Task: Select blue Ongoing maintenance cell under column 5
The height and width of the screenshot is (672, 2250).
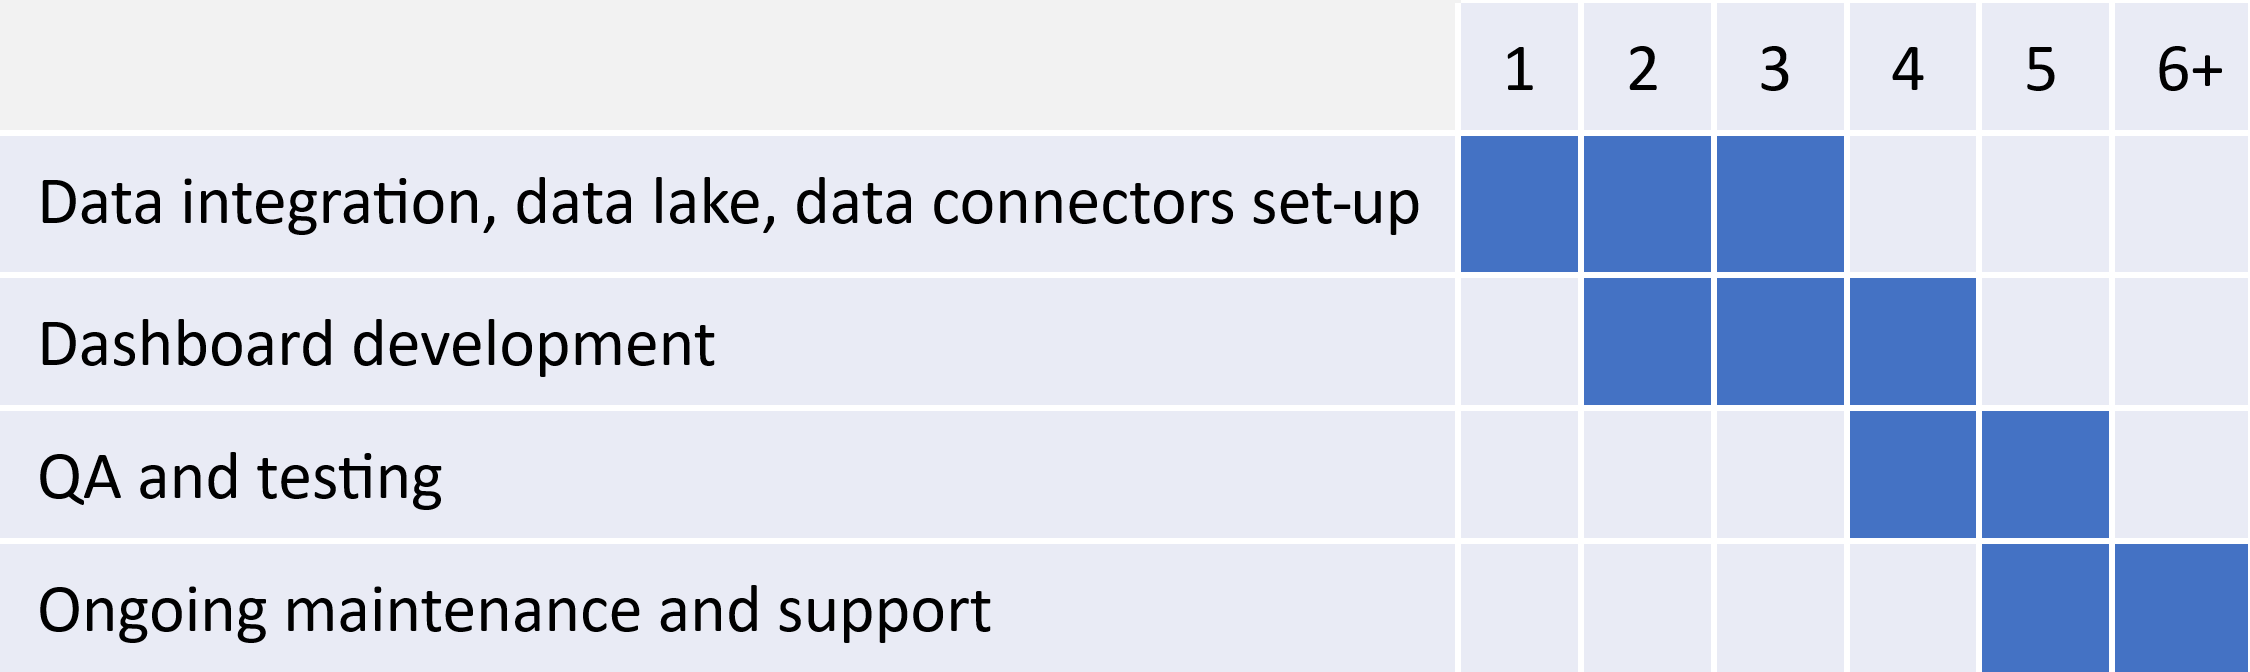Action: (x=2045, y=608)
